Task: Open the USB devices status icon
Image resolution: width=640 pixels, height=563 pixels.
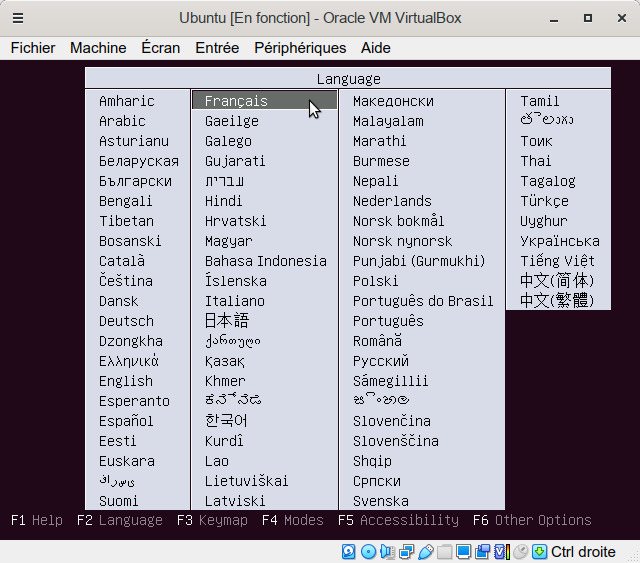Action: tap(425, 551)
